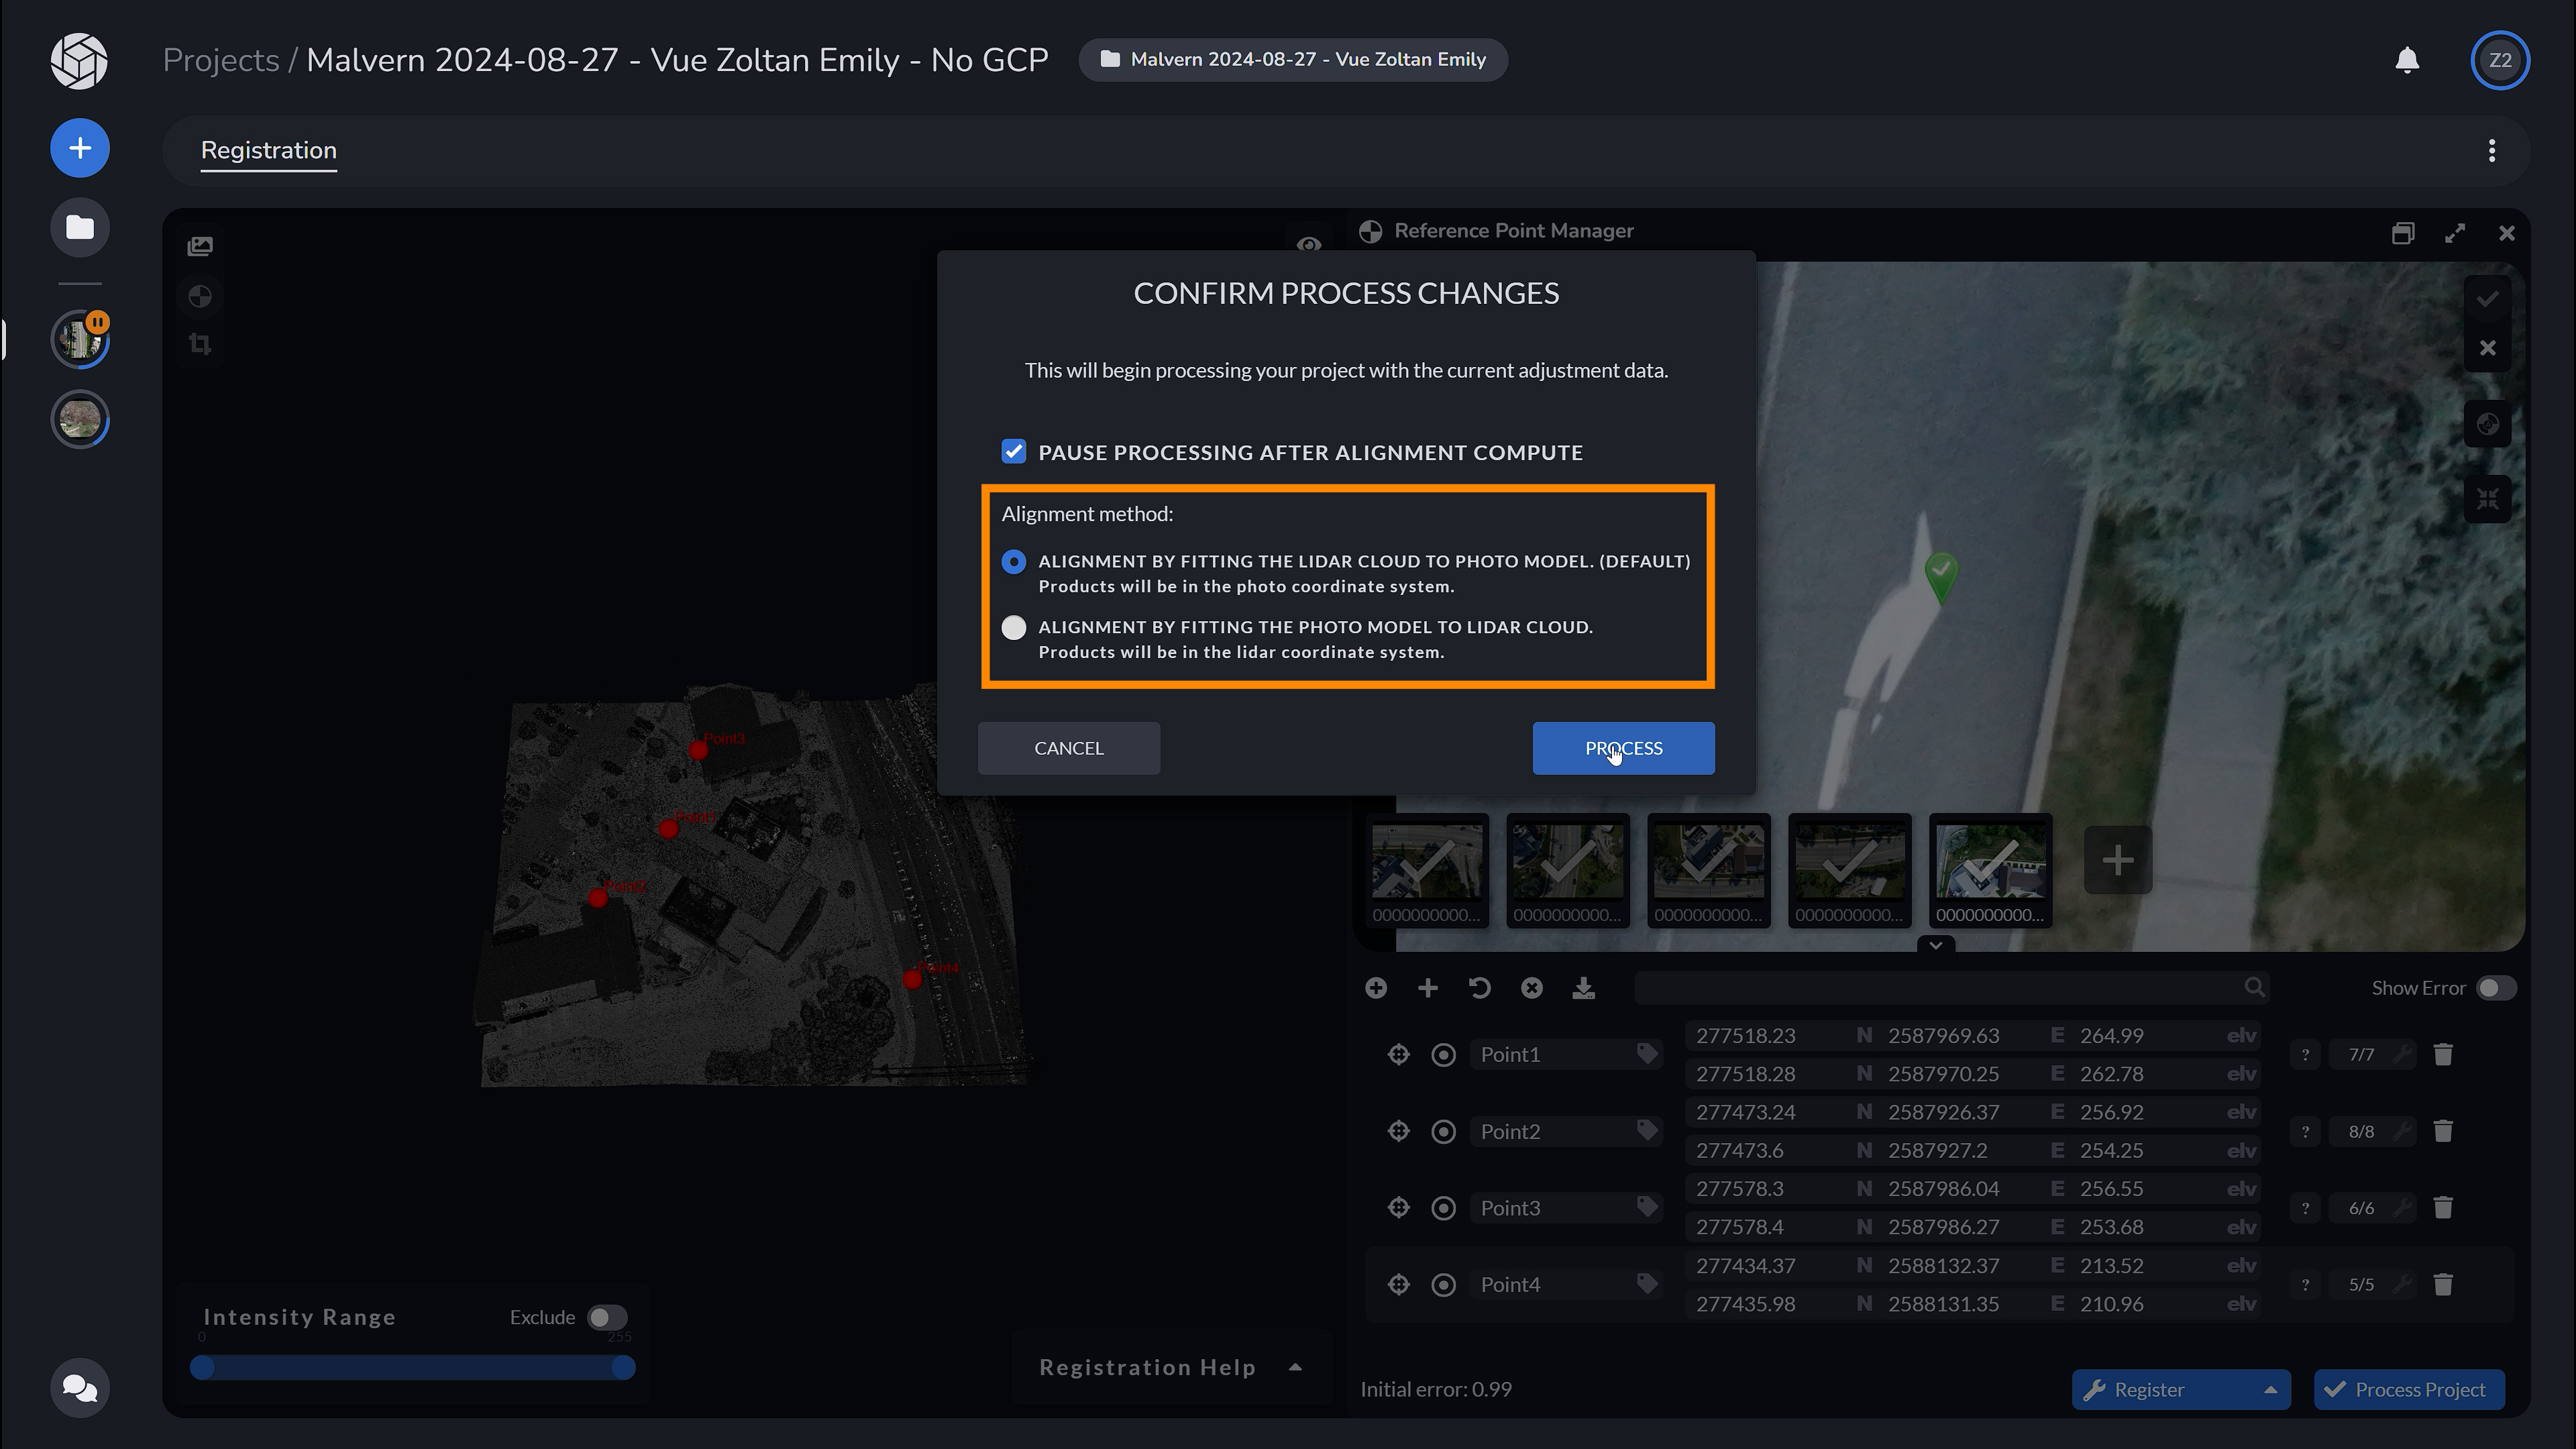2576x1449 pixels.
Task: Select the contrast target display tool
Action: coord(201,296)
